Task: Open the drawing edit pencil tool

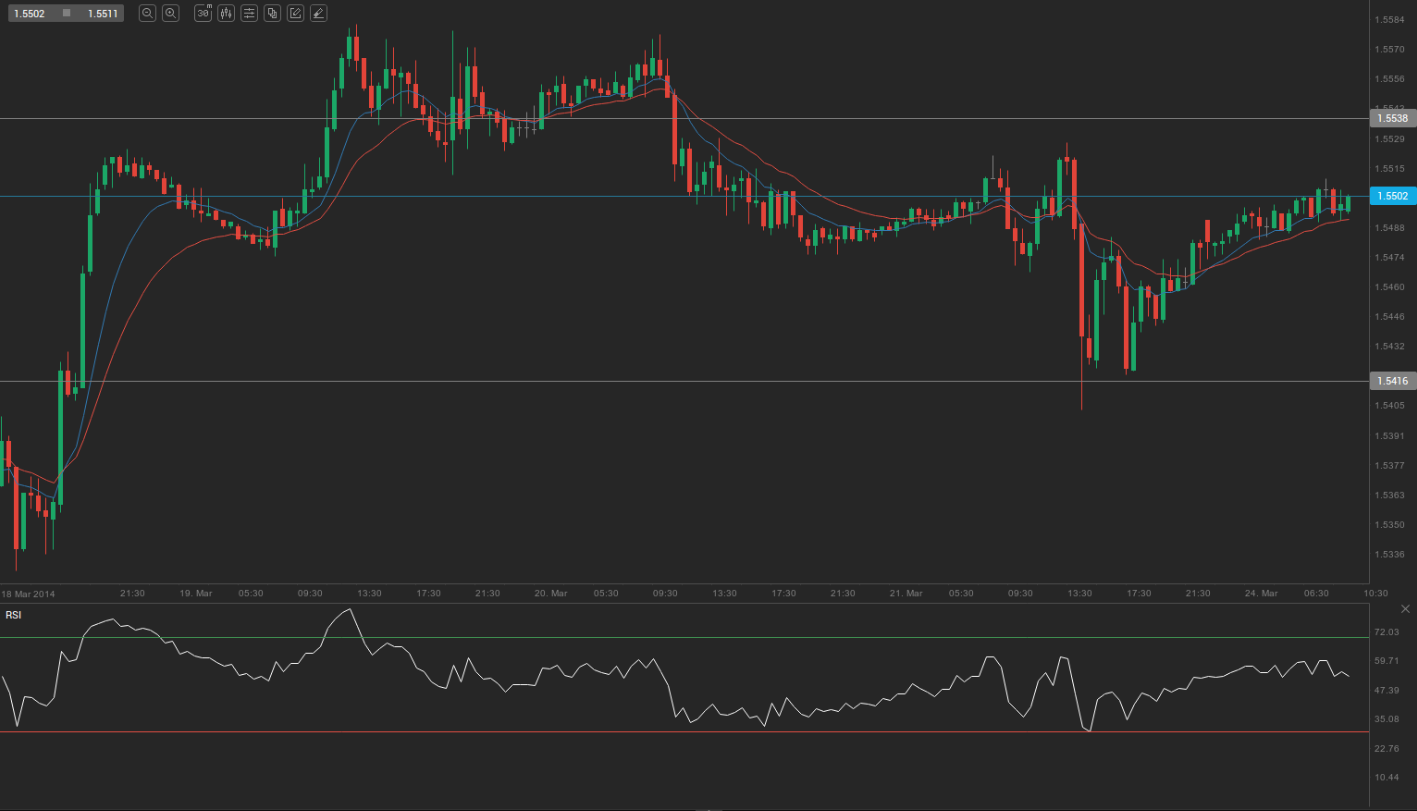Action: [295, 13]
